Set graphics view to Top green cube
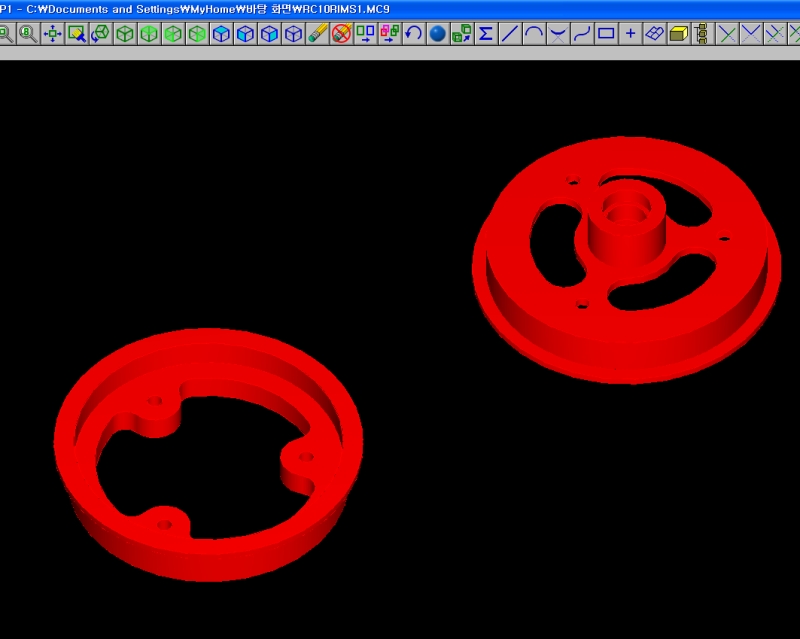The image size is (800, 639). pyautogui.click(x=149, y=34)
